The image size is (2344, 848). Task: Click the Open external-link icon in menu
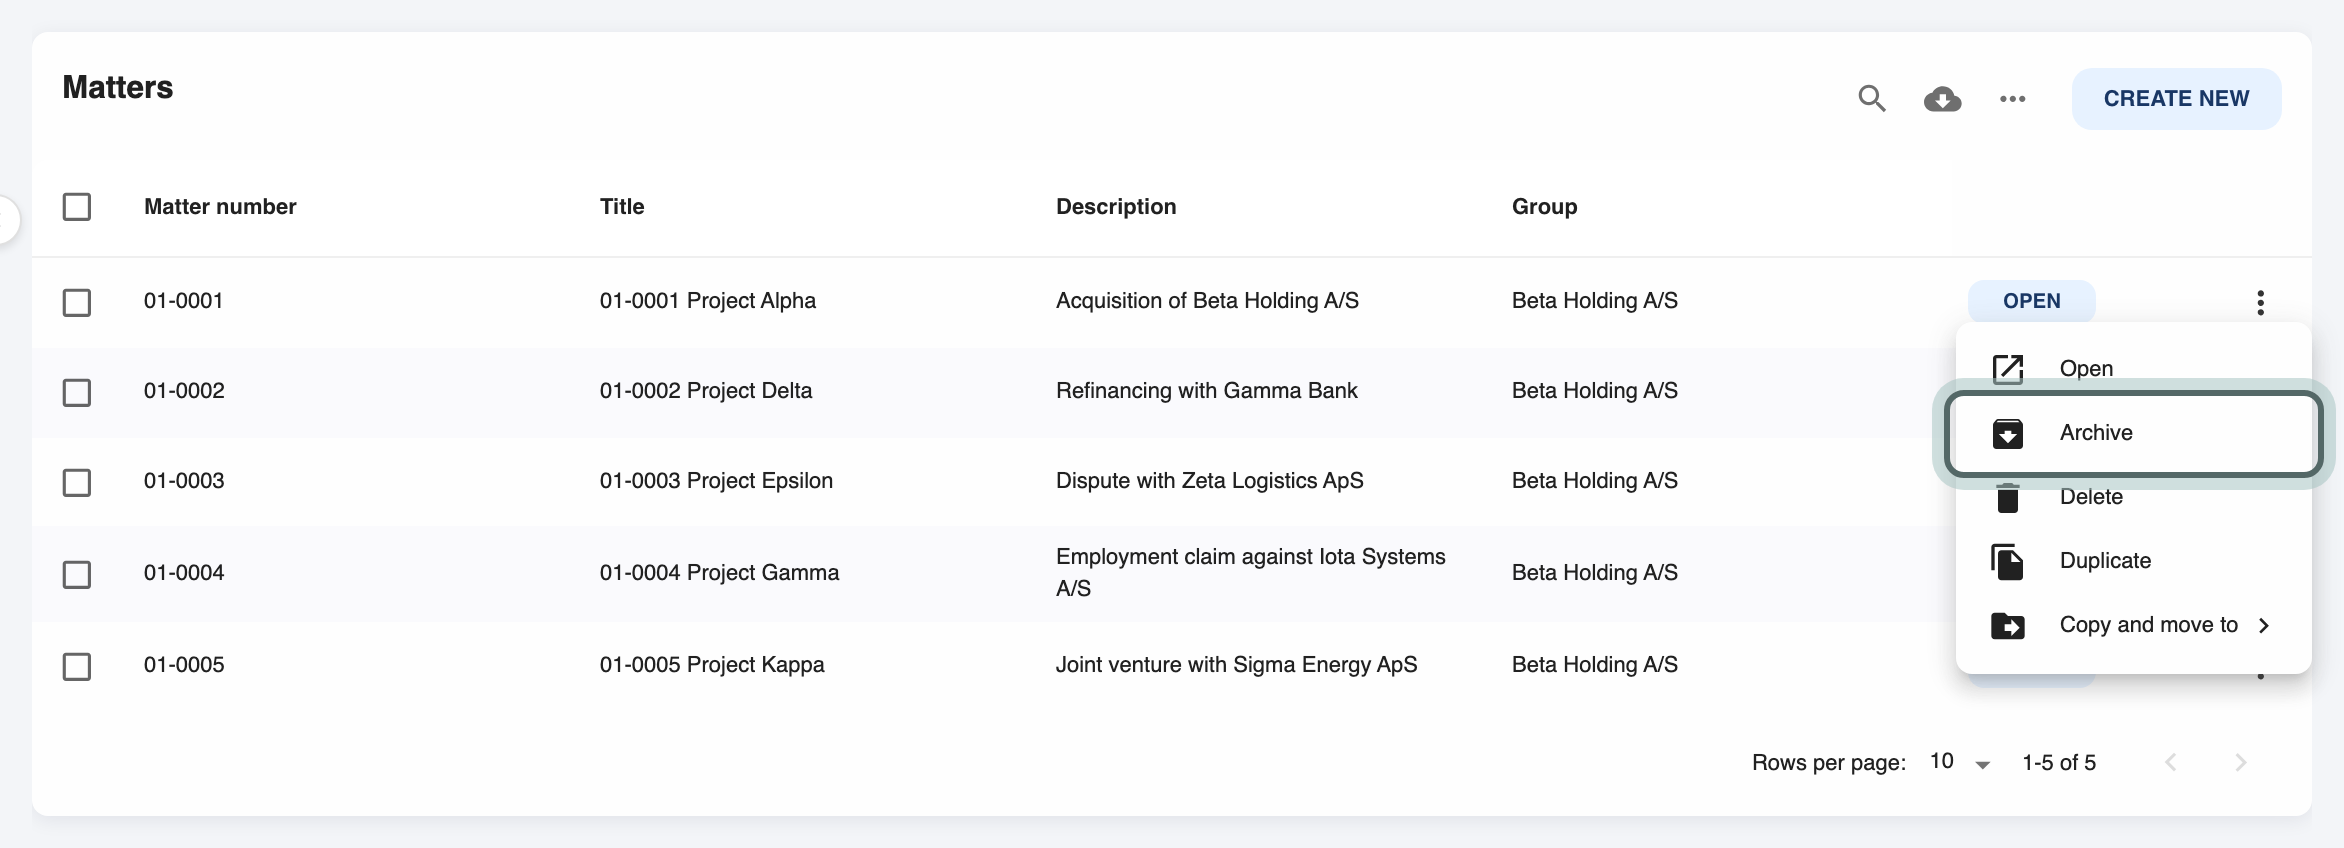2008,369
